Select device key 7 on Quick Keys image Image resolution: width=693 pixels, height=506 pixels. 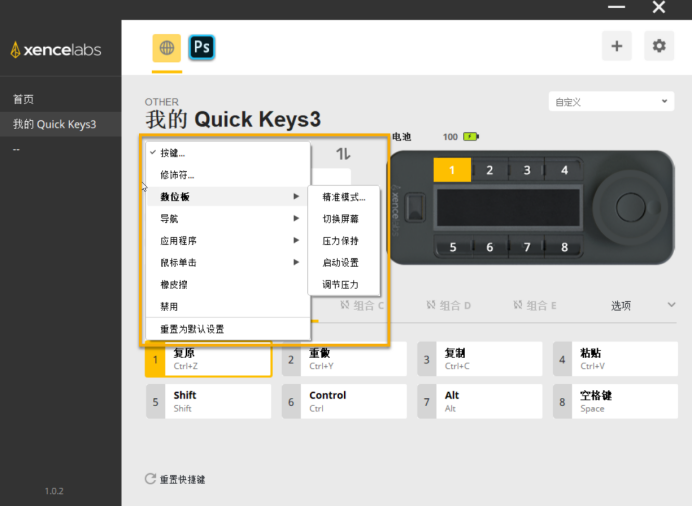point(527,247)
